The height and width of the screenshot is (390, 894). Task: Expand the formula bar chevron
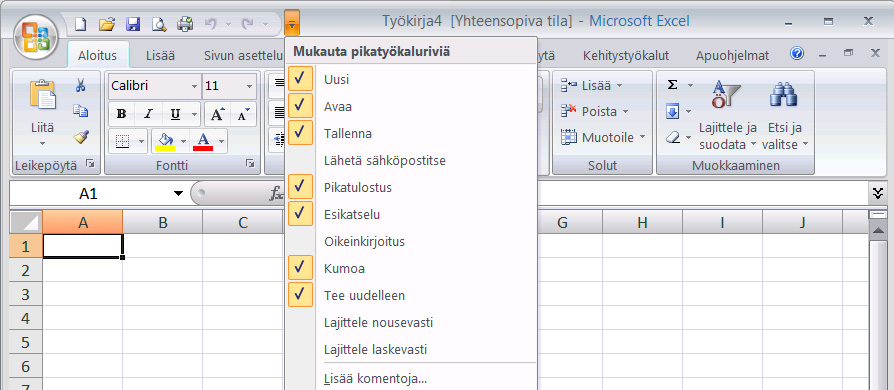pyautogui.click(x=878, y=193)
